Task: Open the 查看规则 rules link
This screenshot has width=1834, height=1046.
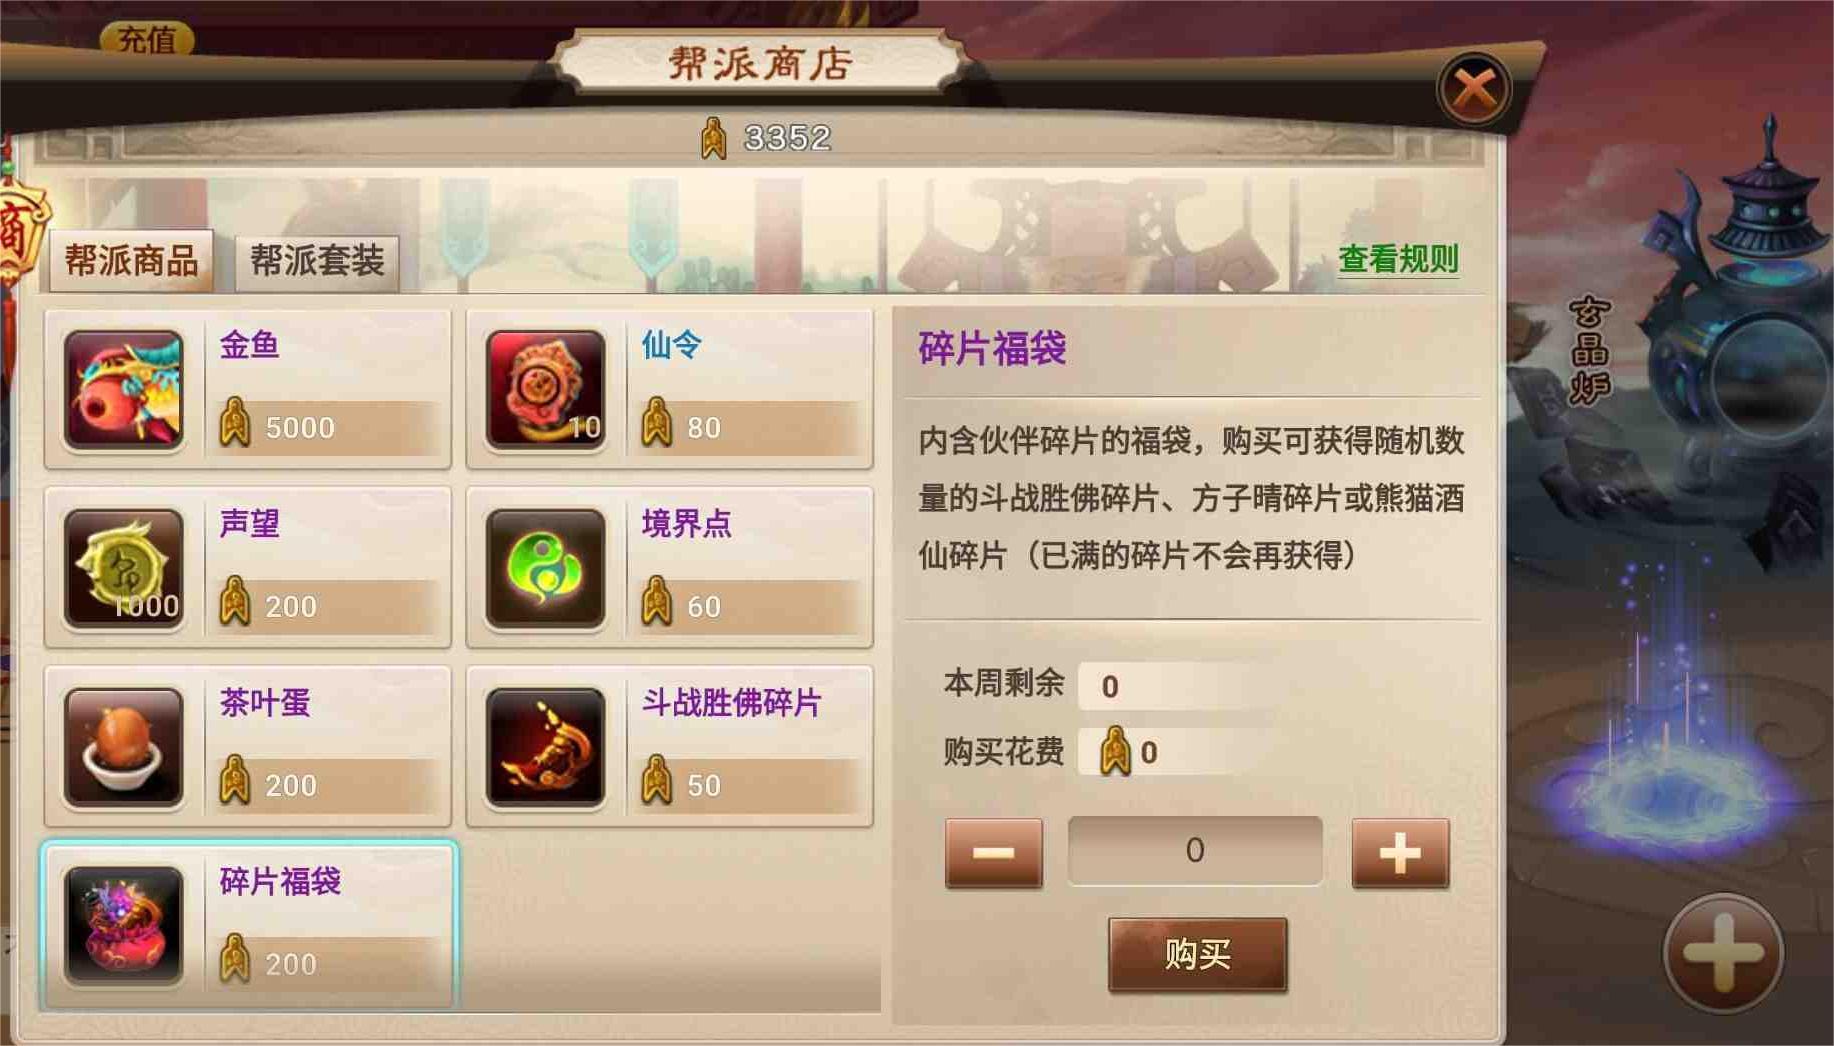Action: pos(1398,259)
